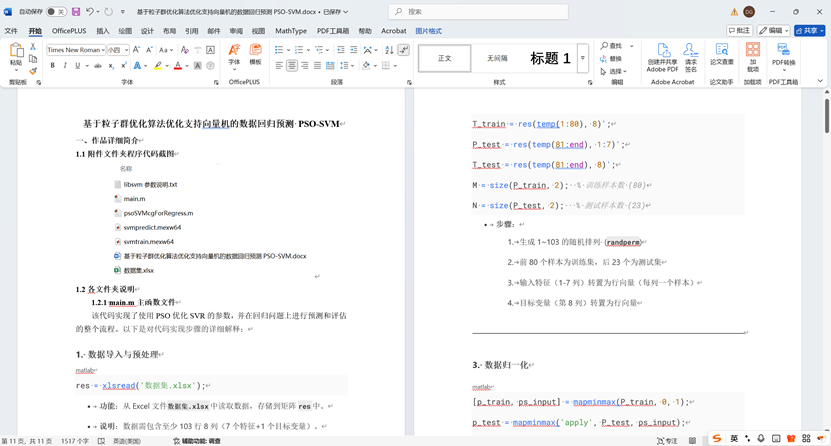This screenshot has width=831, height=446.
Task: Switch to the 图片格式 Picture Format tab
Action: [x=429, y=31]
